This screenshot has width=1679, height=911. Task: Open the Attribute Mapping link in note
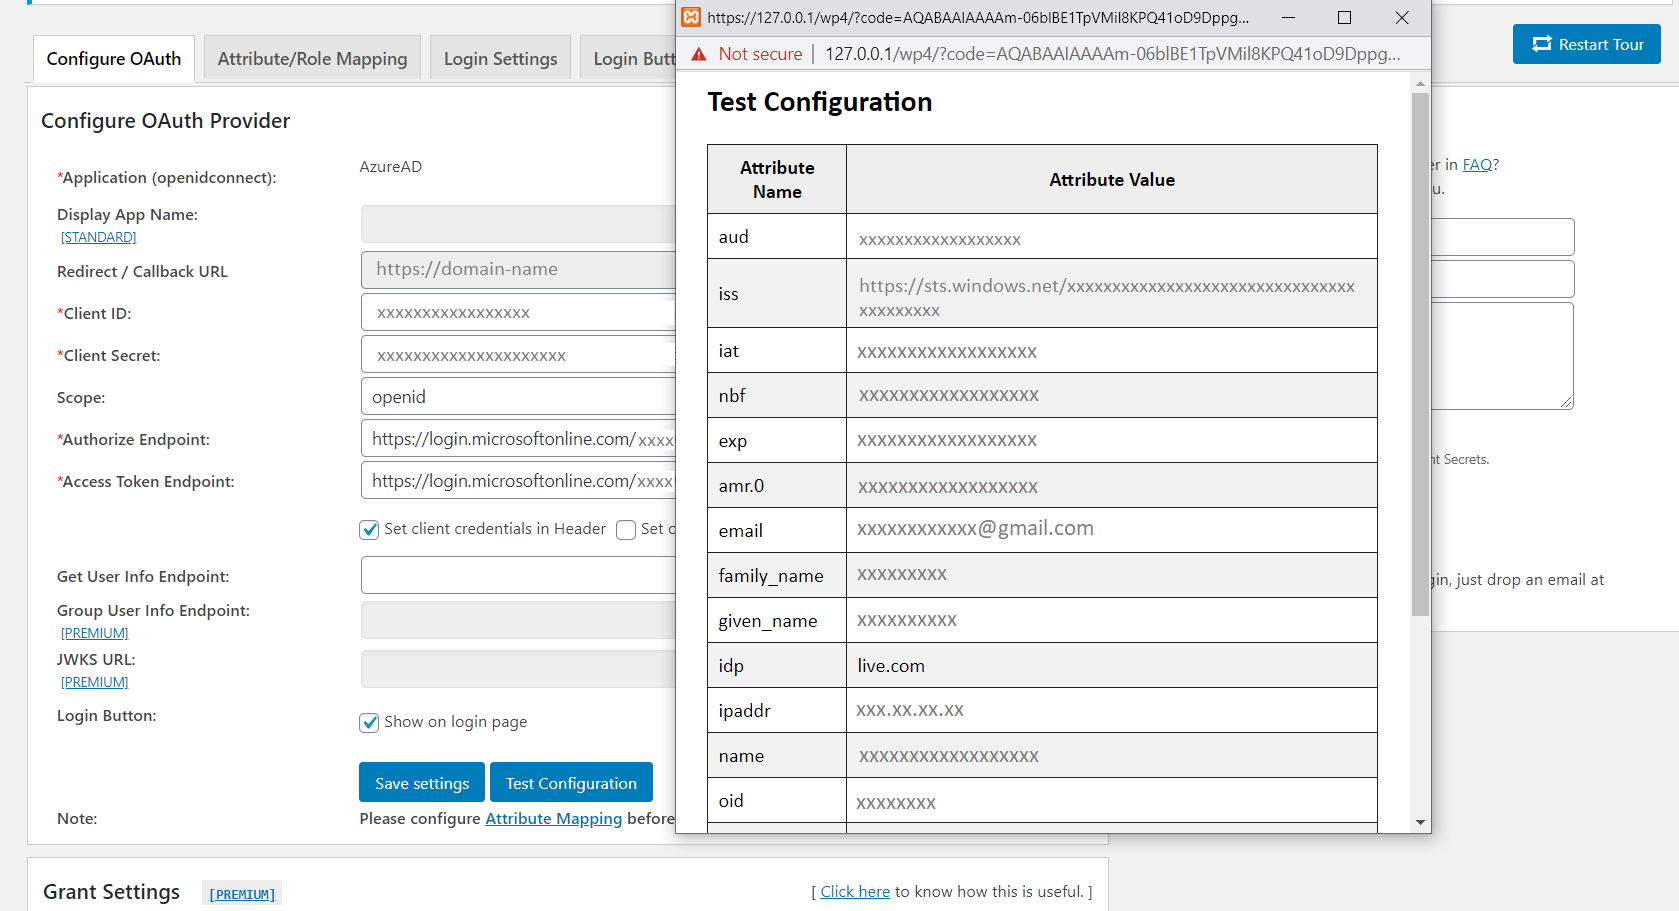(554, 818)
